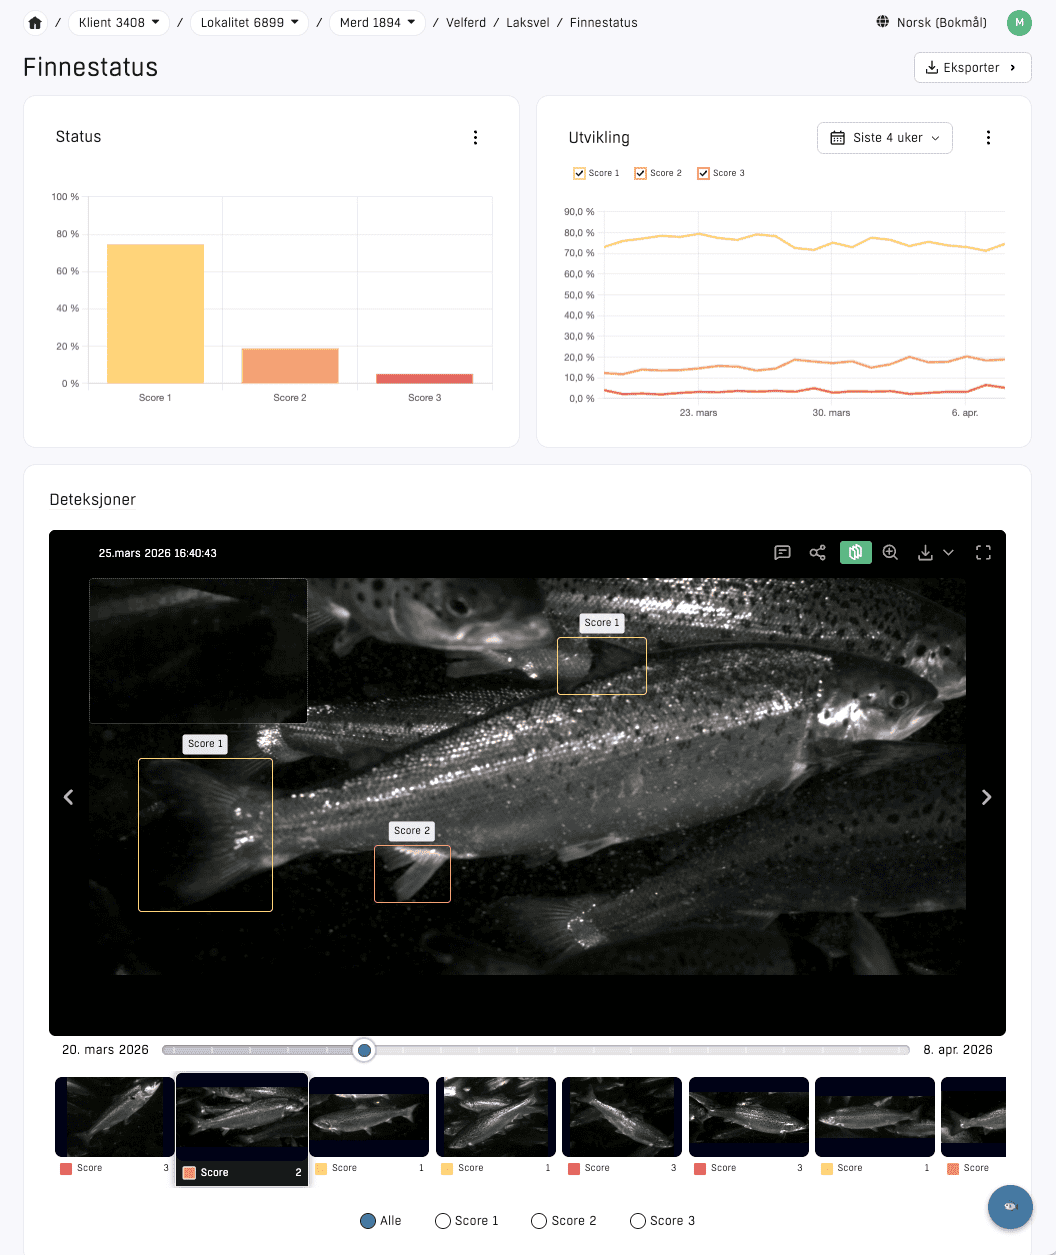Open Utvikling card three-dot menu
This screenshot has height=1255, width=1056.
[x=988, y=138]
